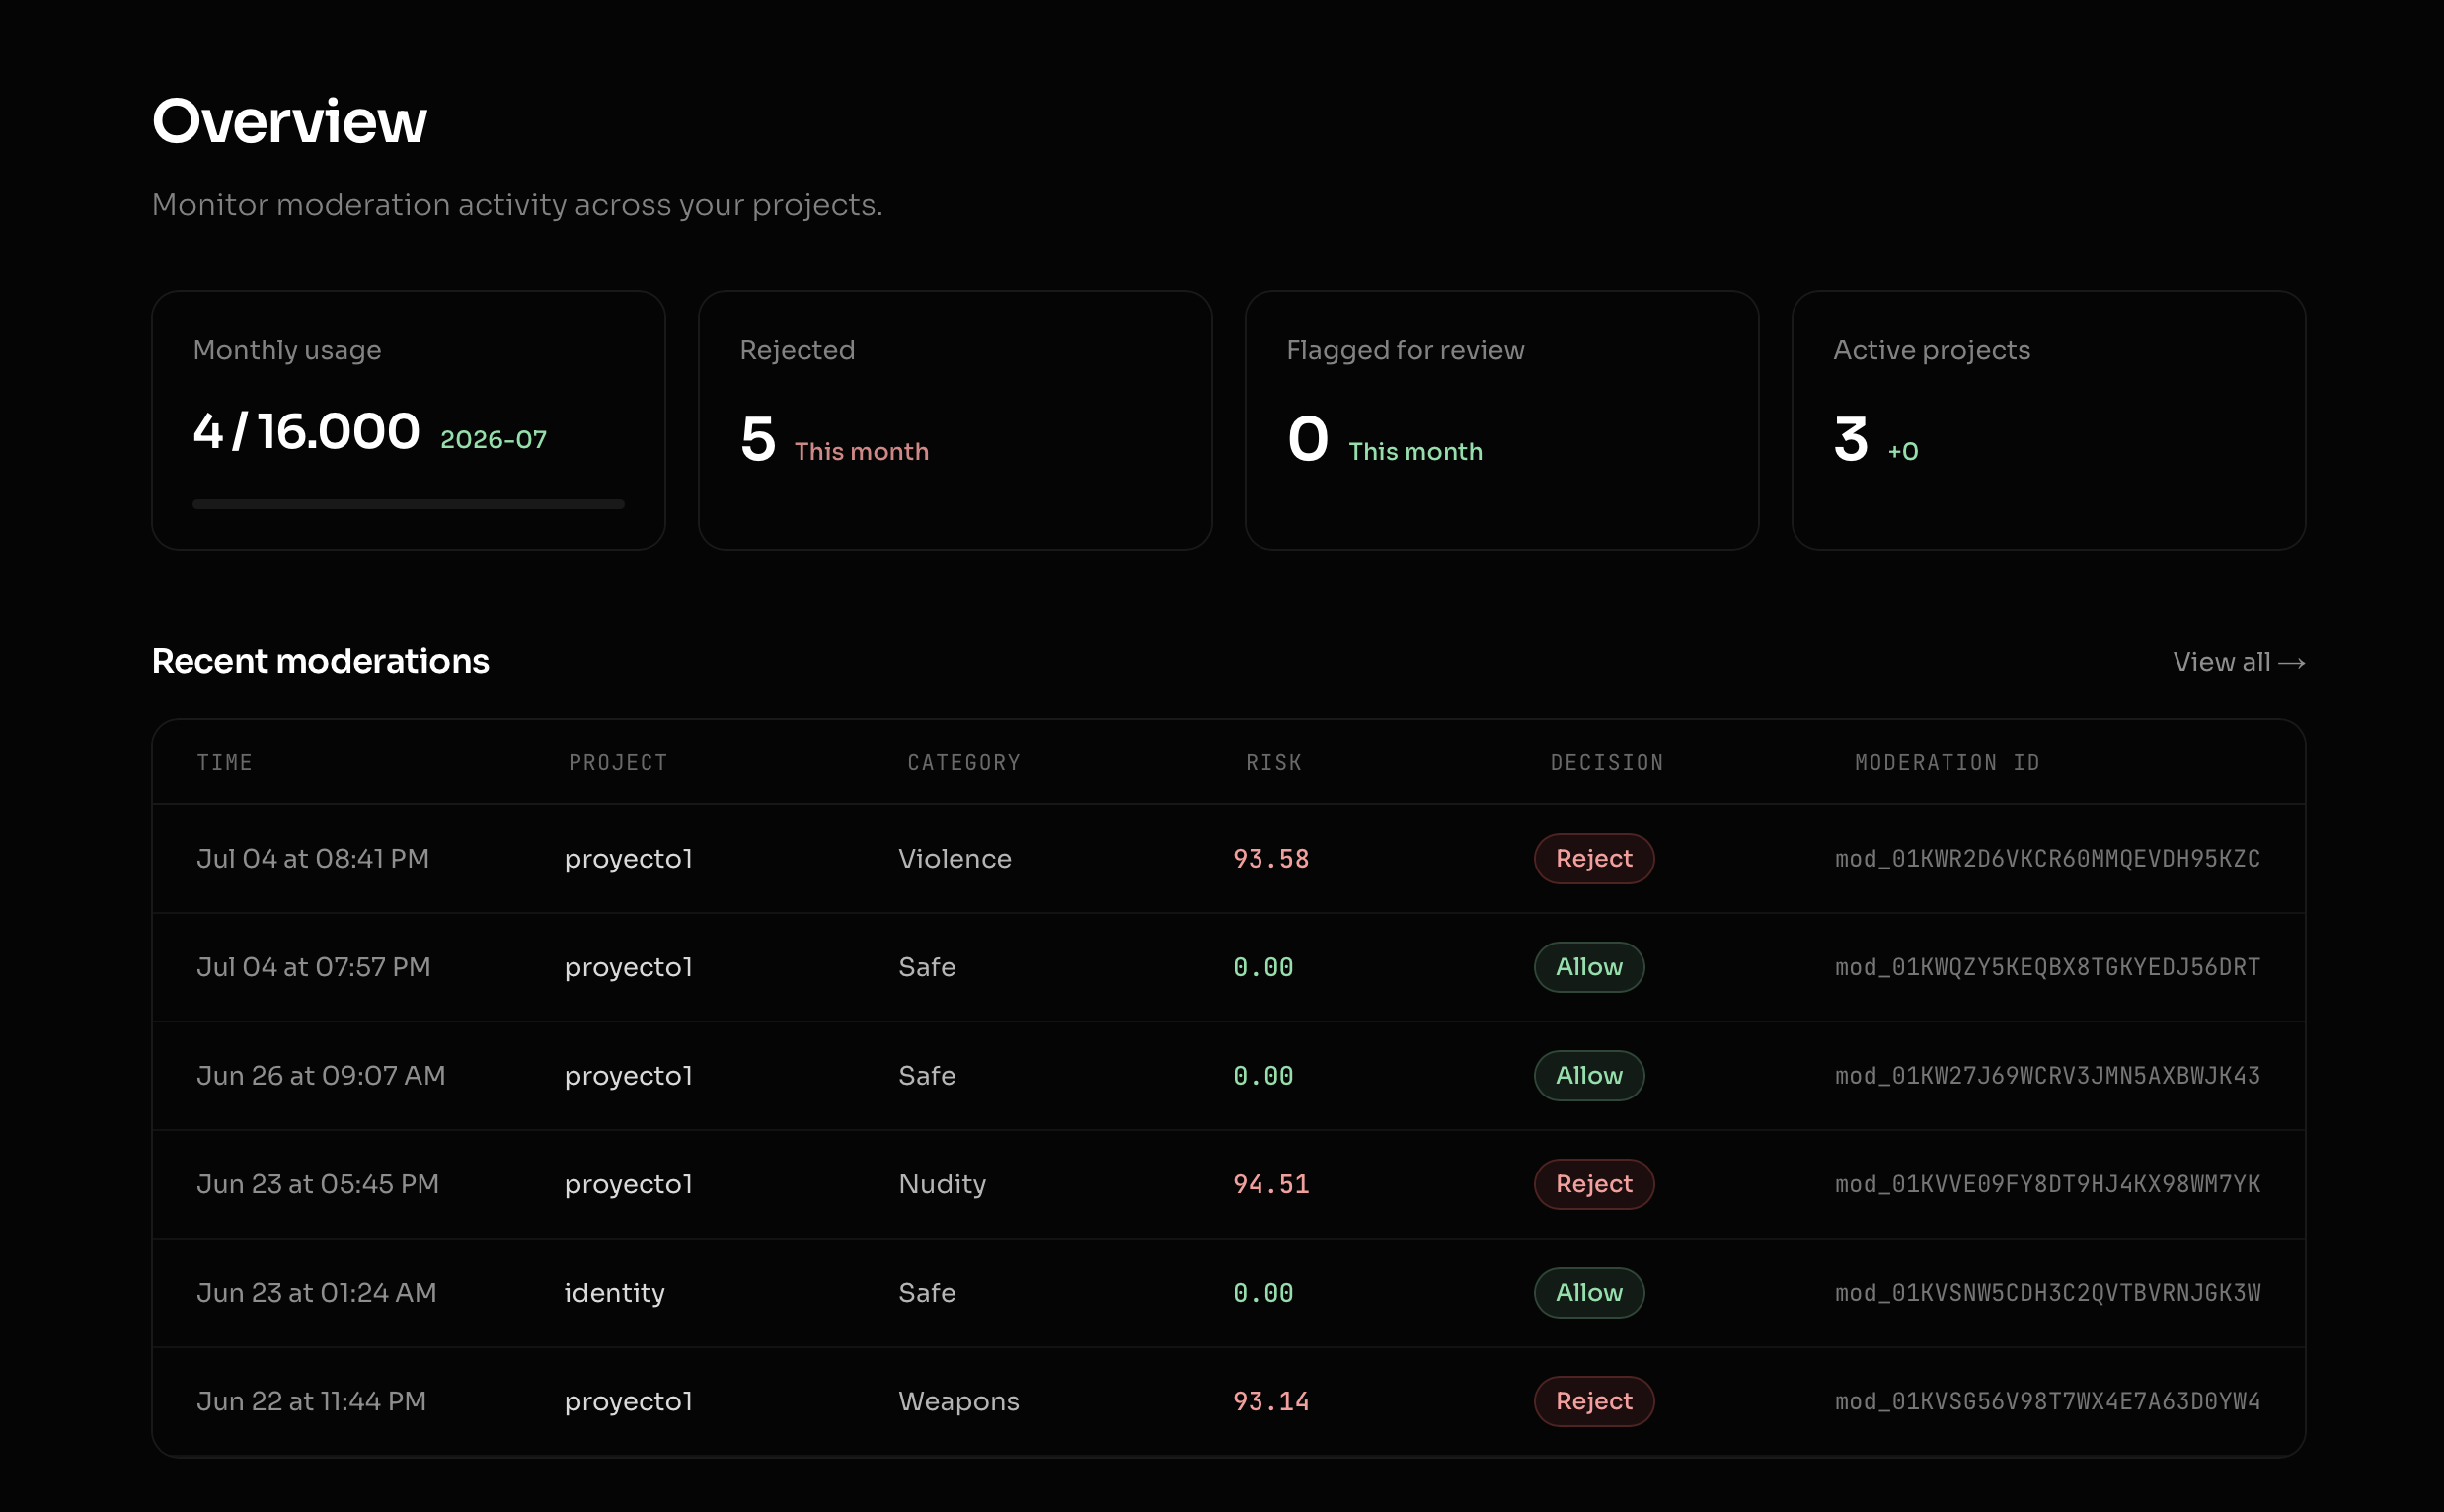Click Reject badge in Nudity row
Image resolution: width=2444 pixels, height=1512 pixels.
(x=1593, y=1183)
